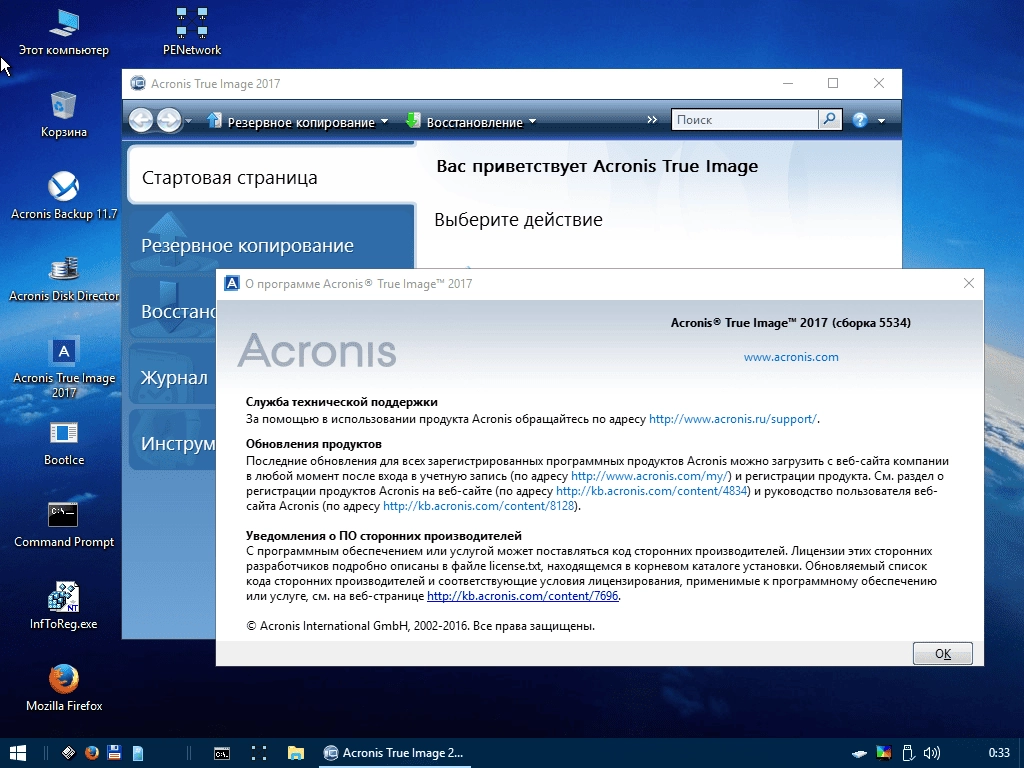Viewport: 1024px width, 768px height.
Task: Select Журнал sidebar tab
Action: click(172, 375)
